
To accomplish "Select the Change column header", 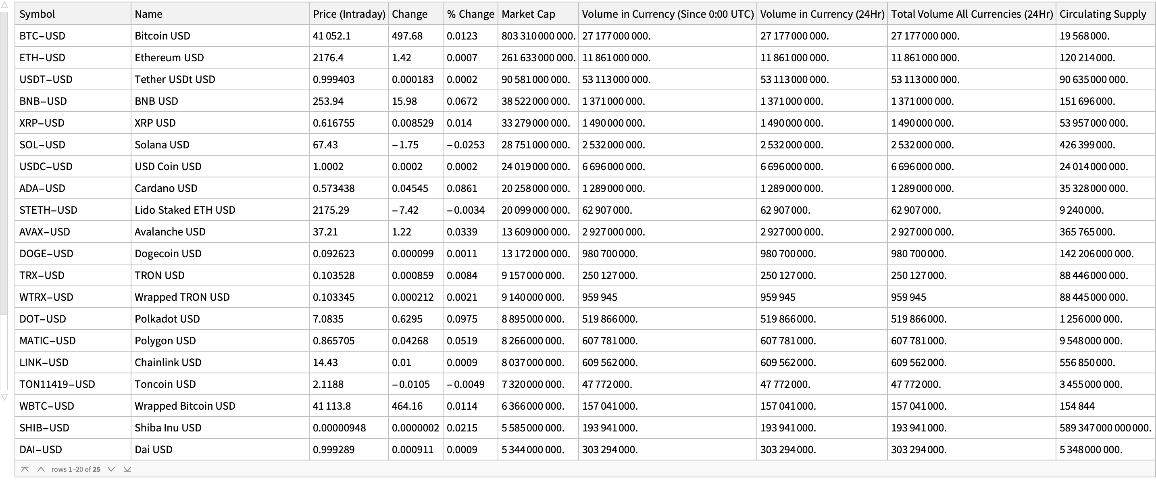I will click(x=410, y=14).
